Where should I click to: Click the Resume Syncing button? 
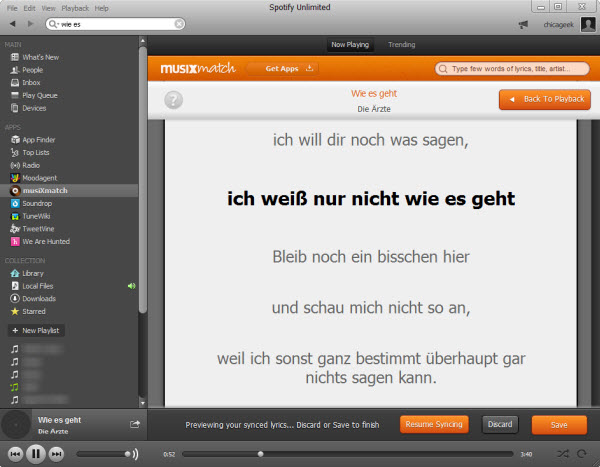434,425
